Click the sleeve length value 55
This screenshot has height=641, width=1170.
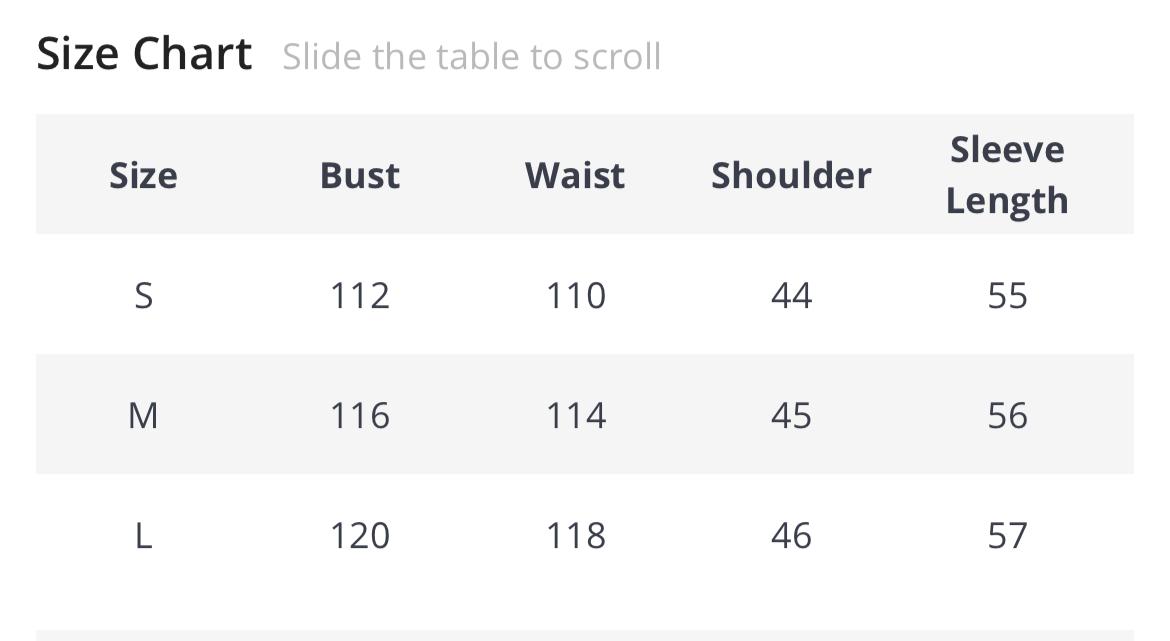[1007, 296]
